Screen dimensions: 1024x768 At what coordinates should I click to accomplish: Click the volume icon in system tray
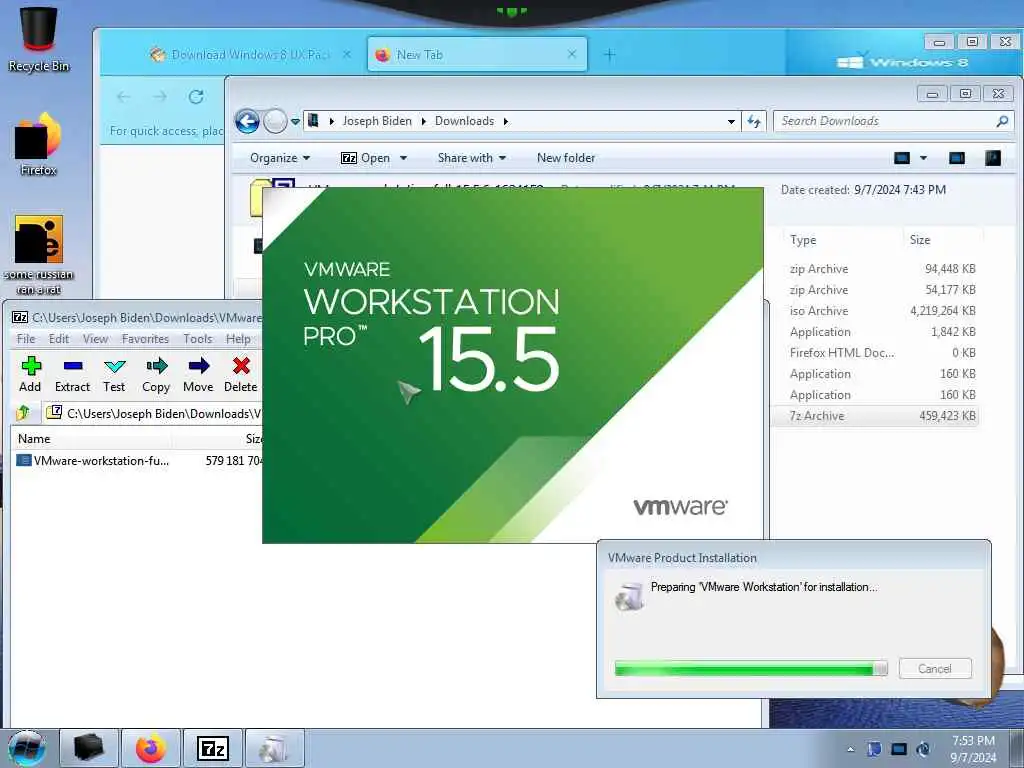coord(923,749)
